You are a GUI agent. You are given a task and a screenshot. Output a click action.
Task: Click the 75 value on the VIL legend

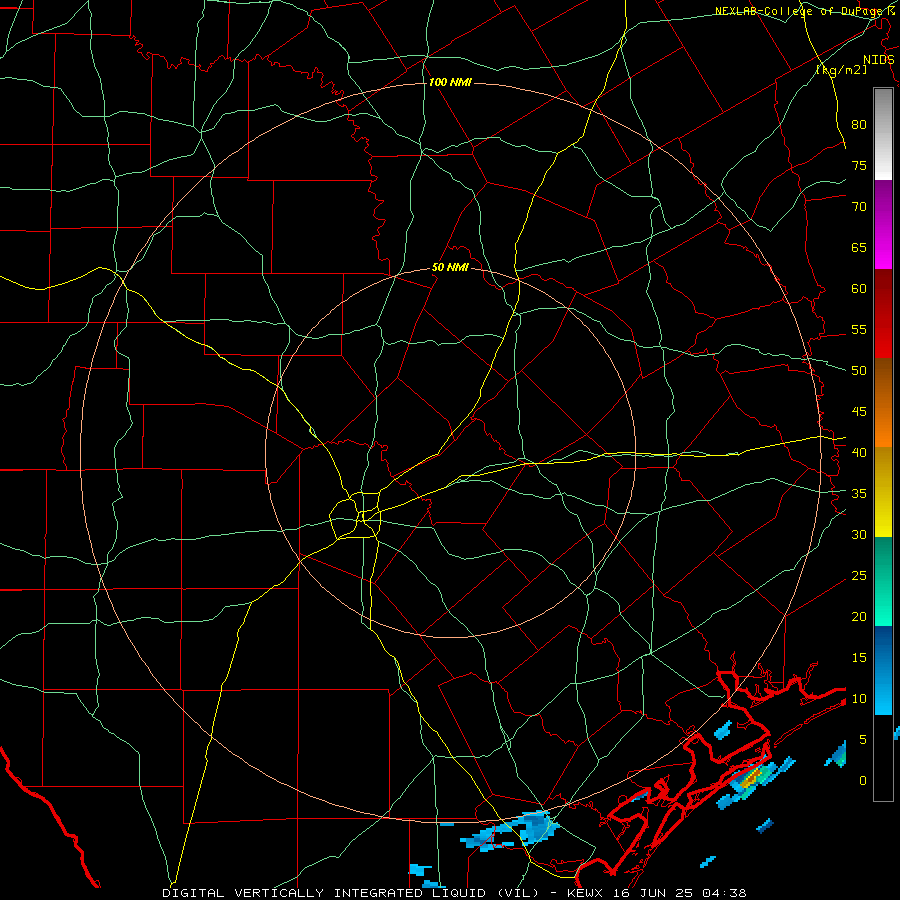pyautogui.click(x=859, y=165)
